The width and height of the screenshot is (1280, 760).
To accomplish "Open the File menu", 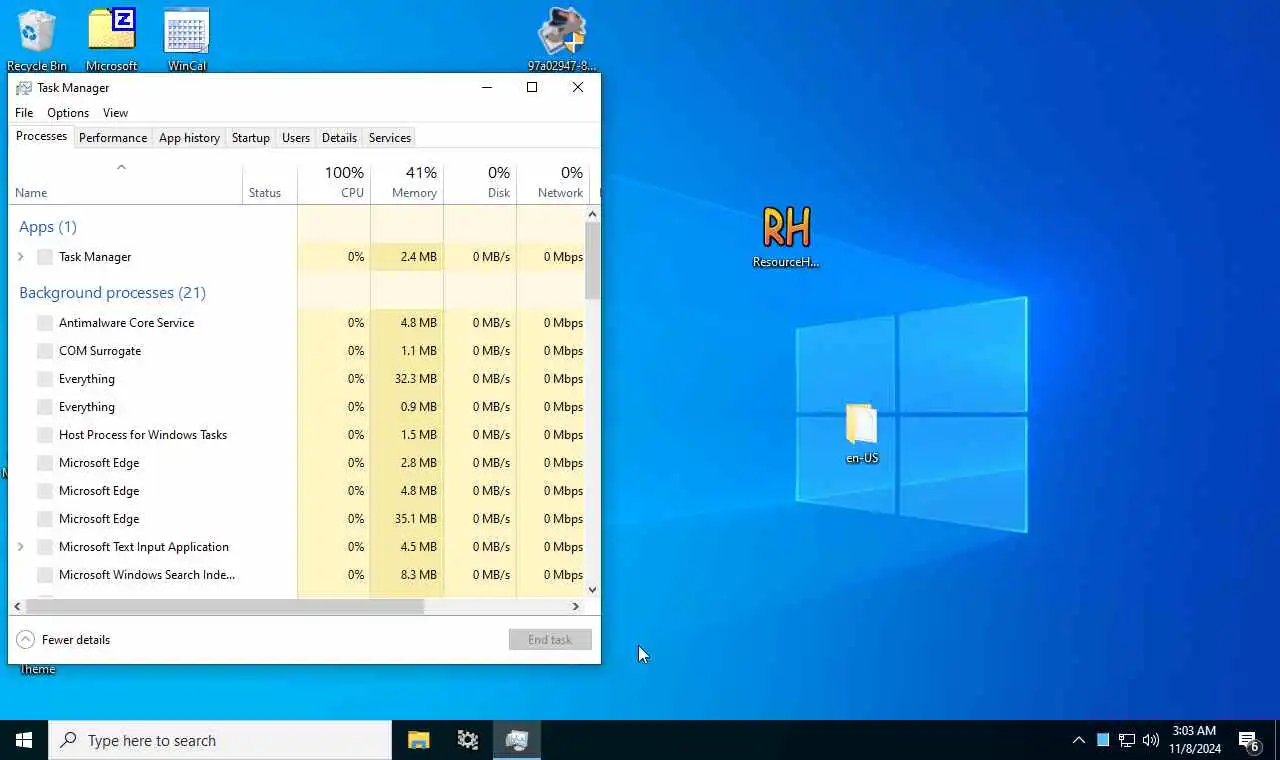I will pyautogui.click(x=24, y=113).
